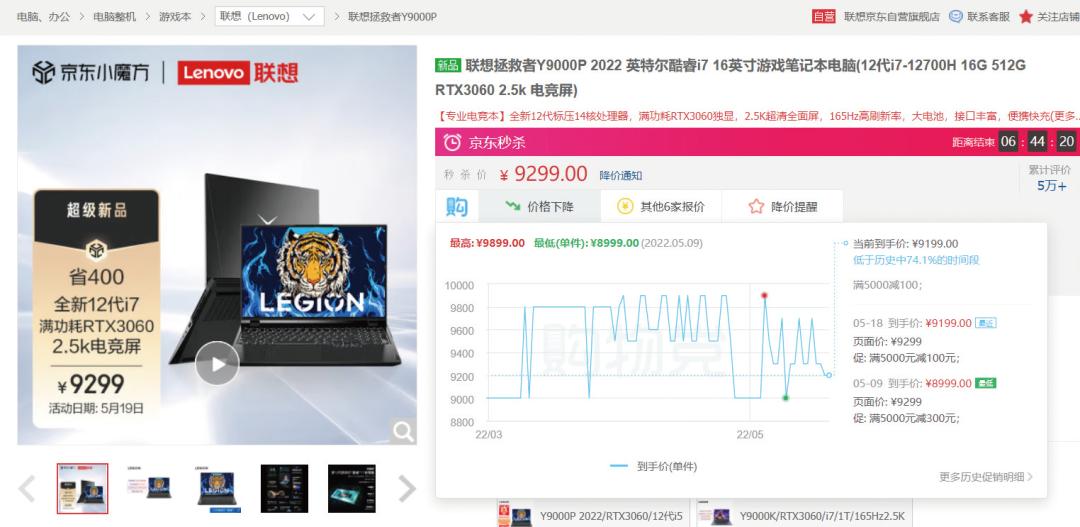Screen dimensions: 1080x527
Task: Click the 关注店铺 star icon
Action: click(1026, 17)
